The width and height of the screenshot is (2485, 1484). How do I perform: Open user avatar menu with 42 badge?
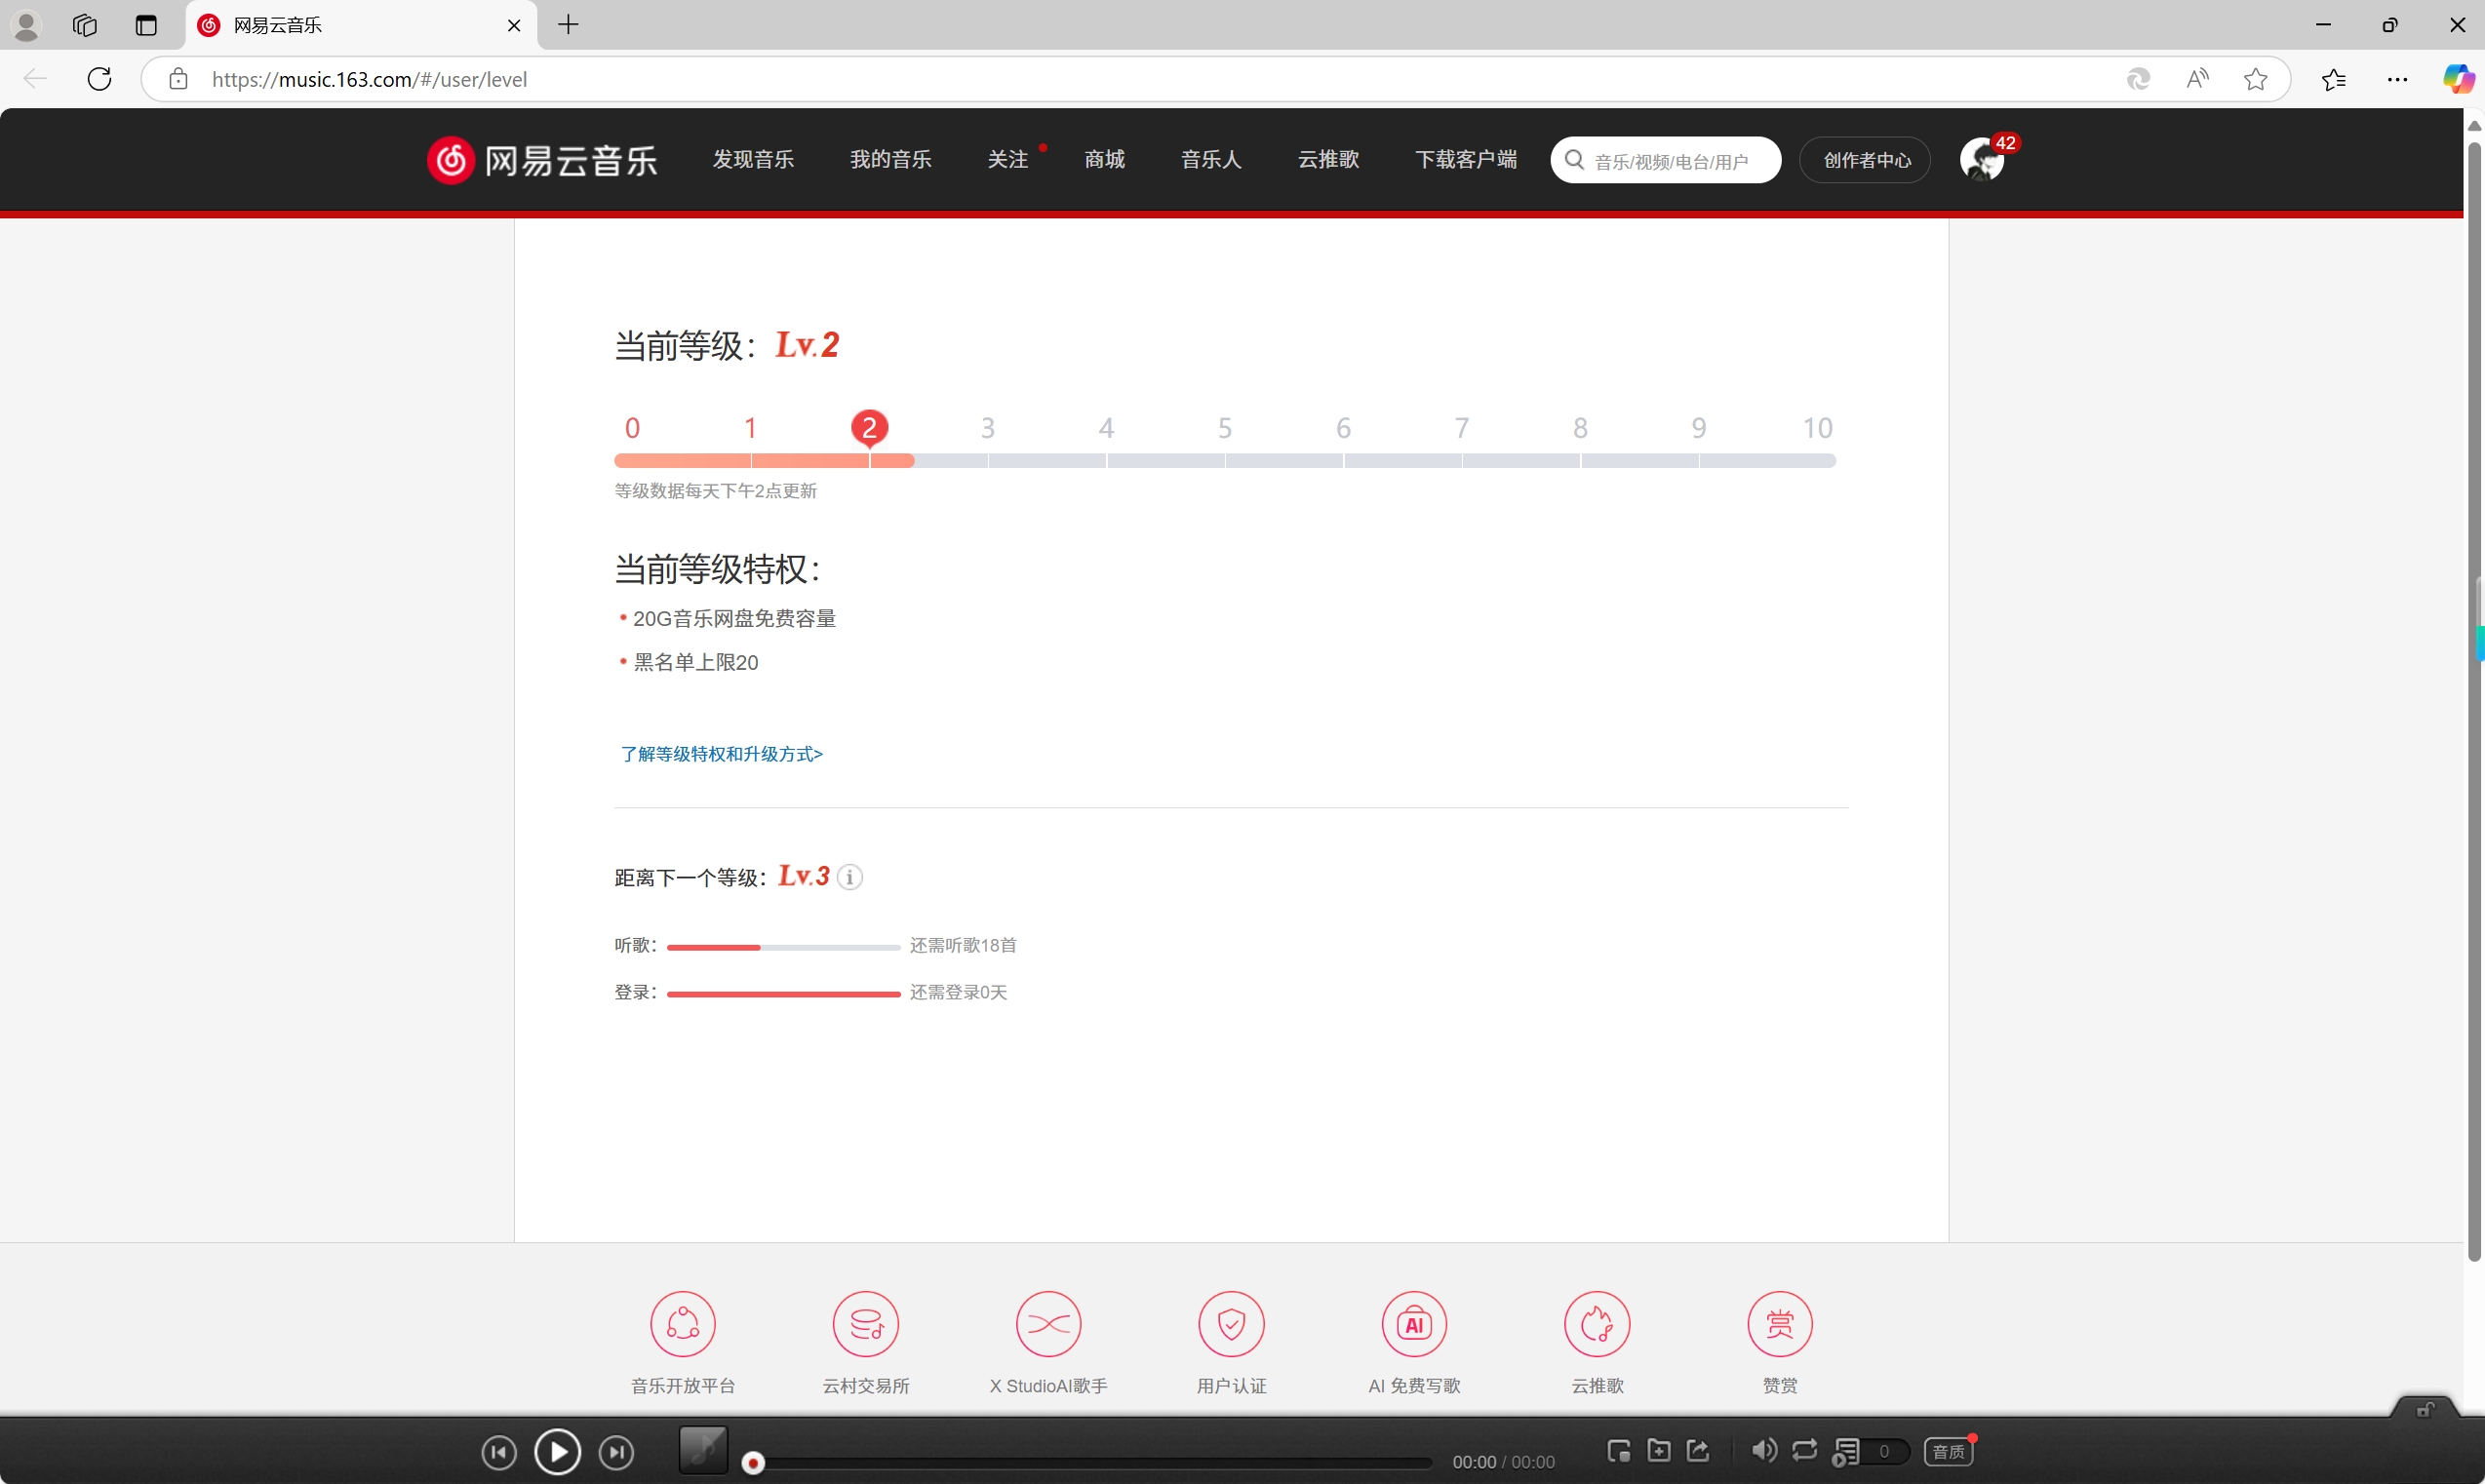point(1982,160)
